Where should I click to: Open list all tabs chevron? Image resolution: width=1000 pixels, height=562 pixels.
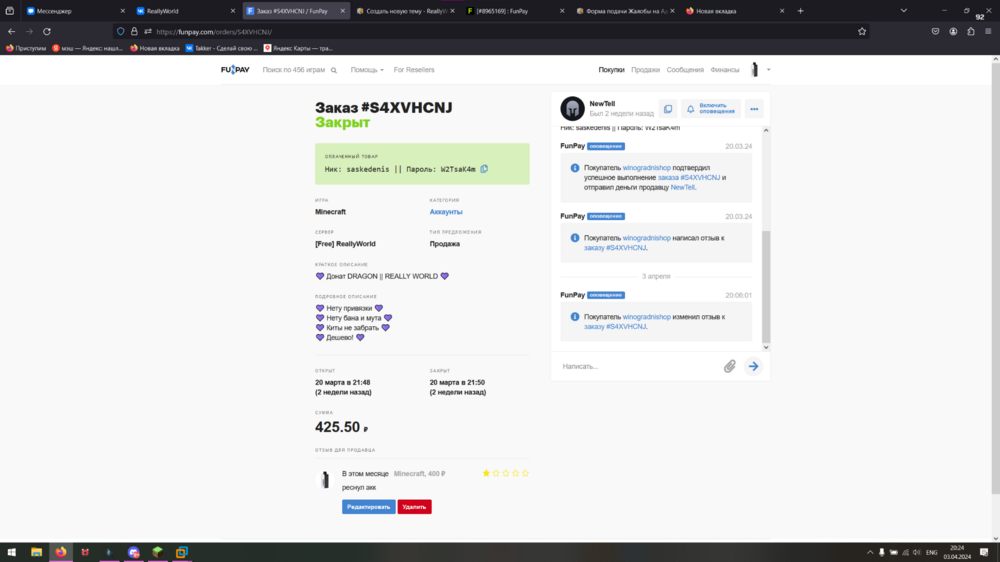click(904, 11)
